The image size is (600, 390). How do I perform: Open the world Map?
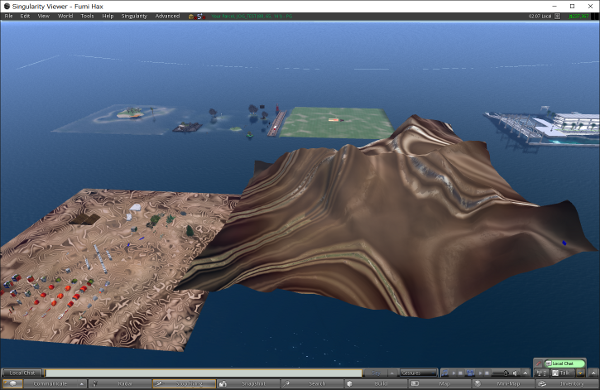click(x=439, y=383)
